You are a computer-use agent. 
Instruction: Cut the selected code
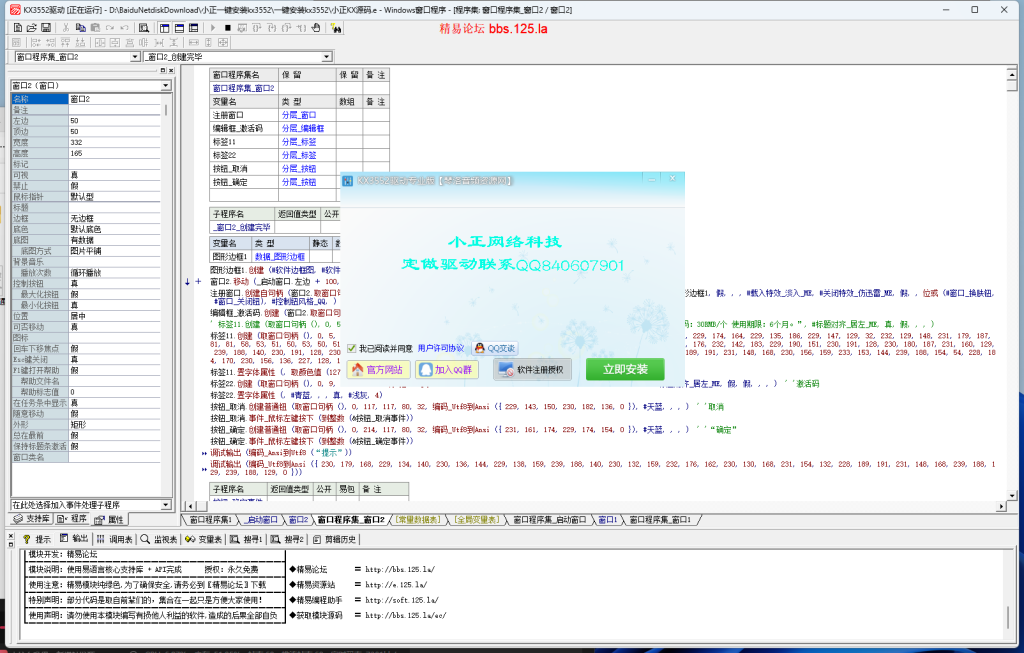[65, 27]
